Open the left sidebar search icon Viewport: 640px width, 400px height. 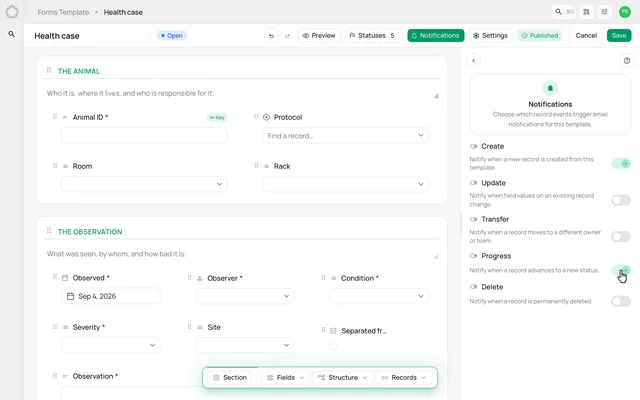(11, 34)
